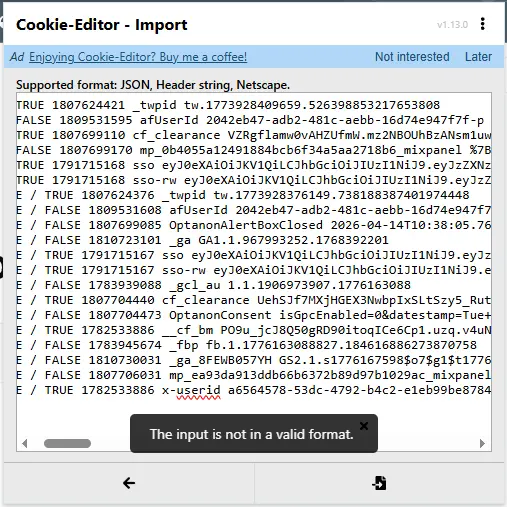The width and height of the screenshot is (507, 507).
Task: Click the _gcl_au cookie line
Action: point(214,285)
